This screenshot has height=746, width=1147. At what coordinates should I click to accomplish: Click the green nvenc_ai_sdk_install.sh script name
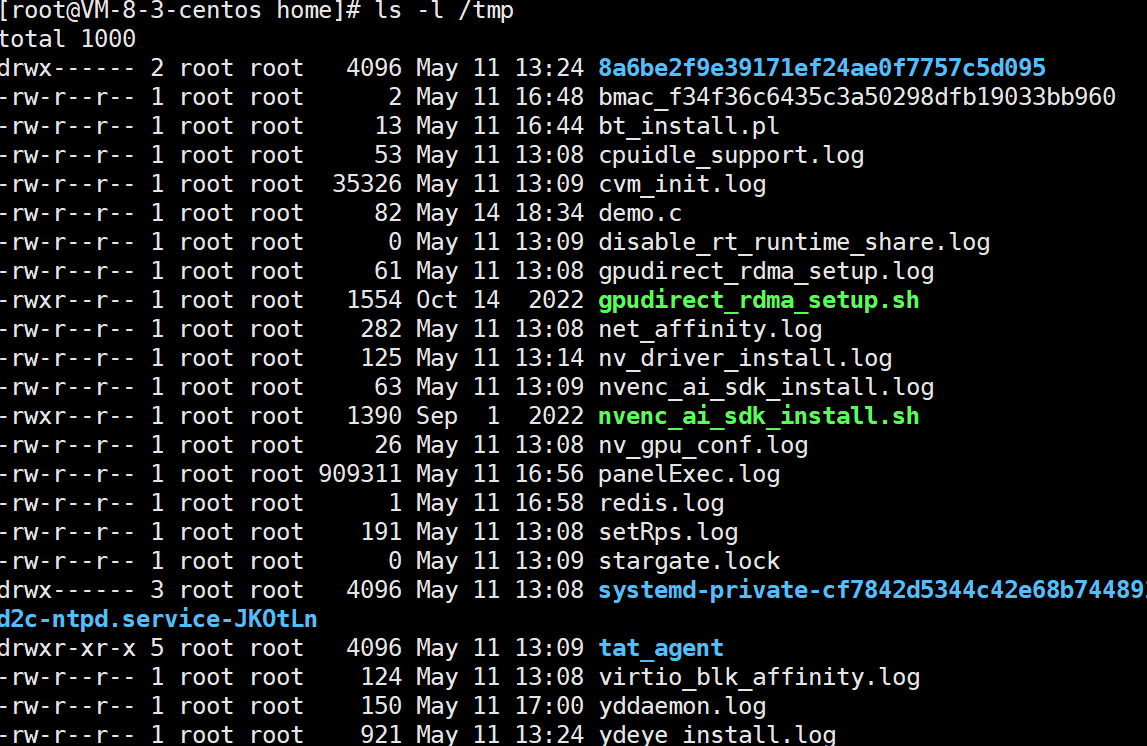[x=758, y=416]
